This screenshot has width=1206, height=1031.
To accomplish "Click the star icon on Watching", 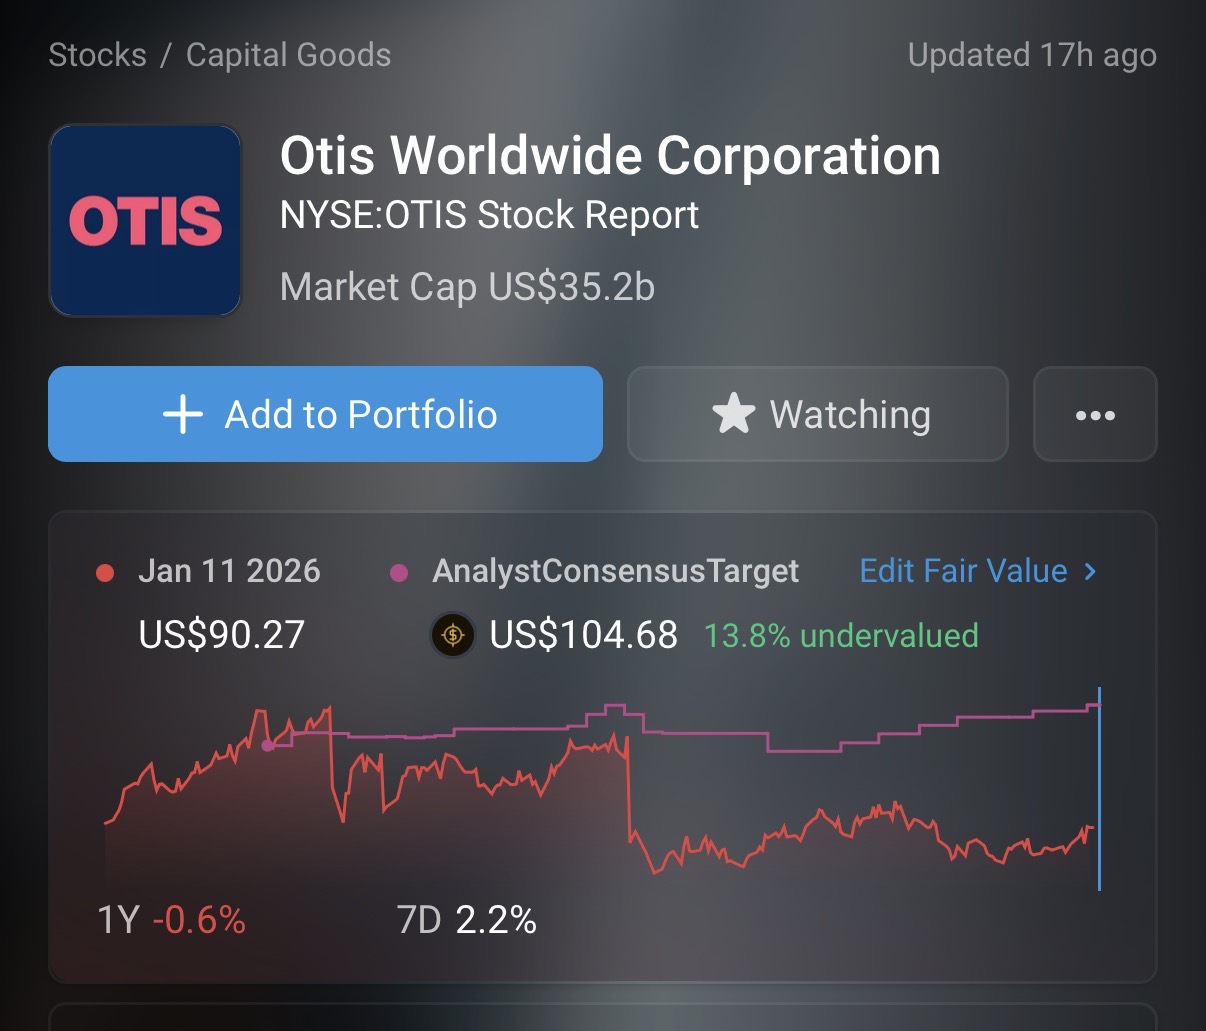I will tap(733, 414).
